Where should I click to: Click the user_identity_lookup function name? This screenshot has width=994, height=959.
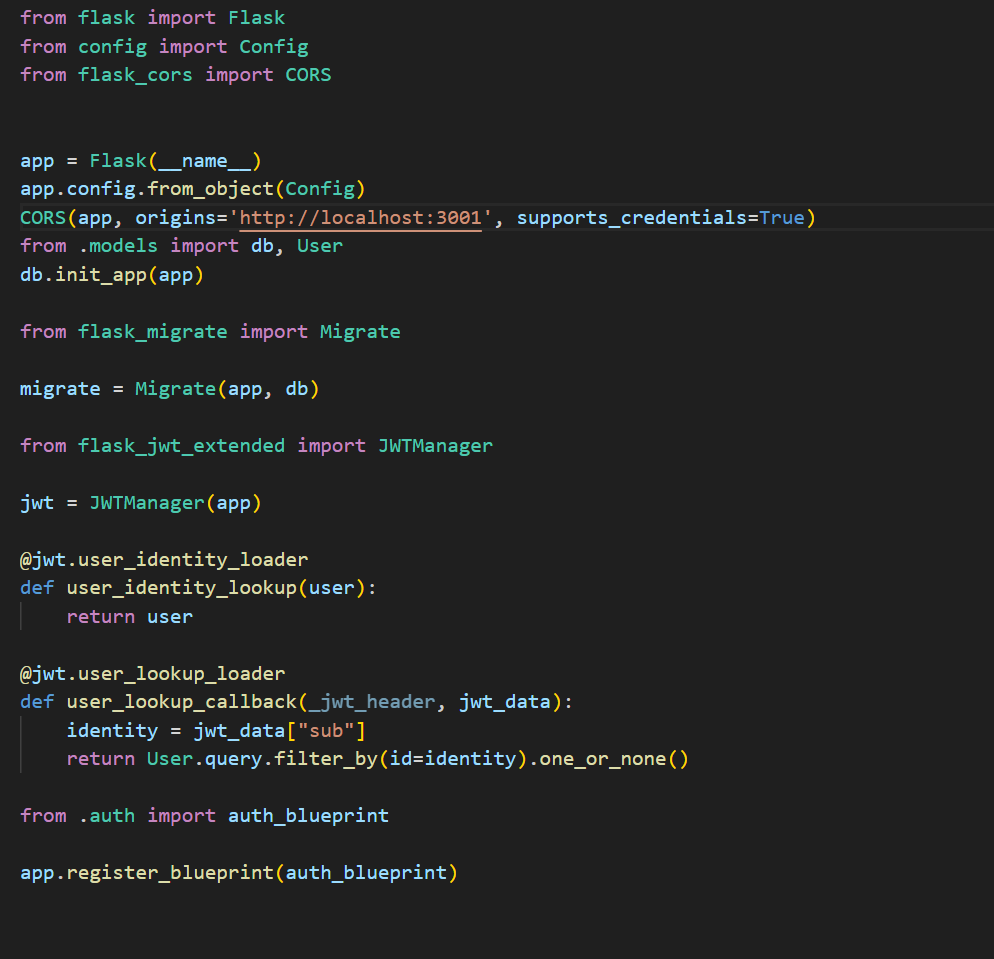[x=181, y=588]
